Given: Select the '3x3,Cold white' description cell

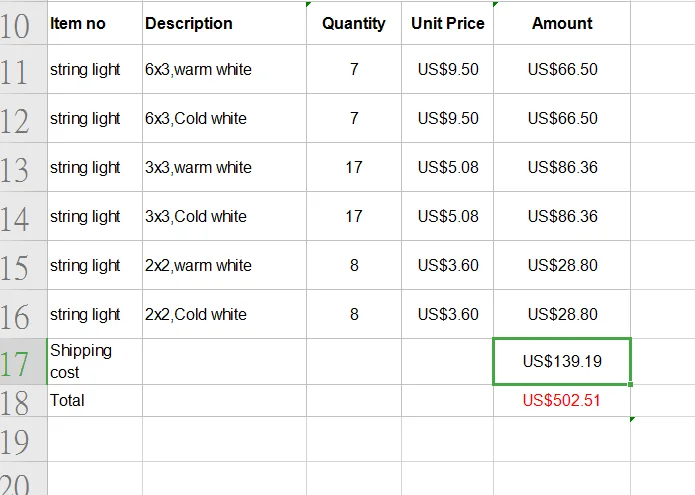Looking at the screenshot, I should point(224,216).
